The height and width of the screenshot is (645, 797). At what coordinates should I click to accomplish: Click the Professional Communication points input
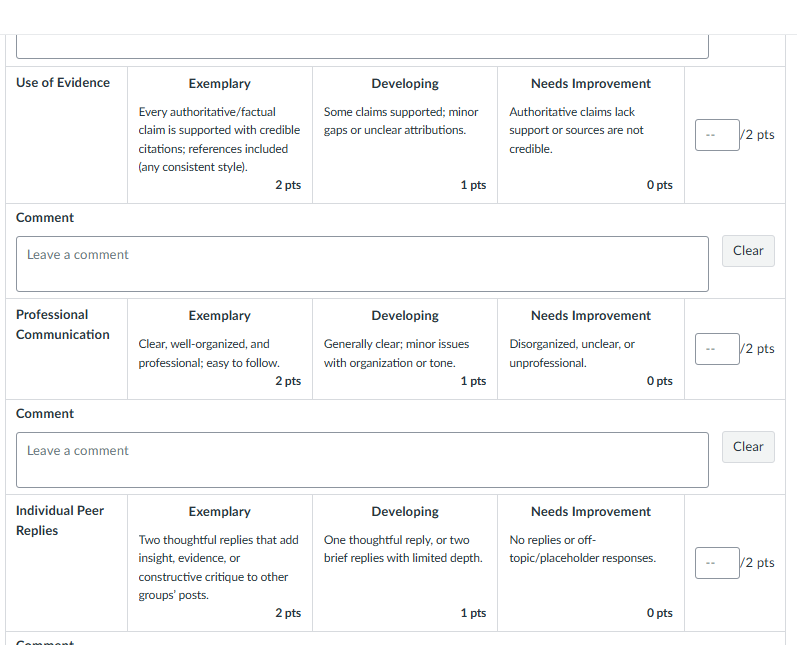pos(717,349)
